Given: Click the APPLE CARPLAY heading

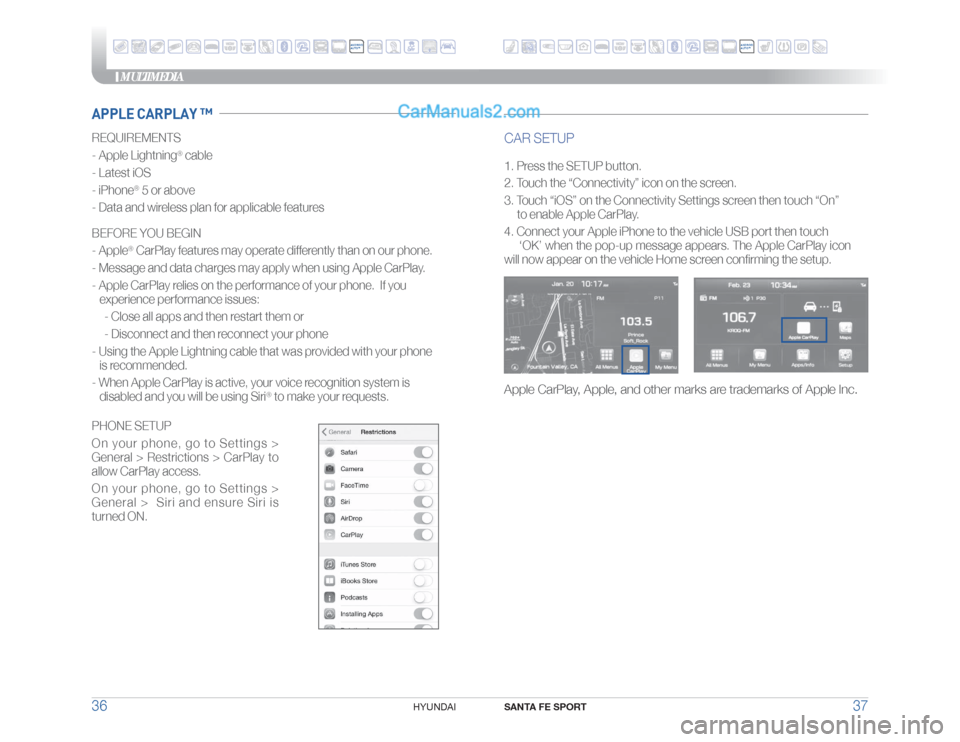Looking at the screenshot, I should click(152, 114).
